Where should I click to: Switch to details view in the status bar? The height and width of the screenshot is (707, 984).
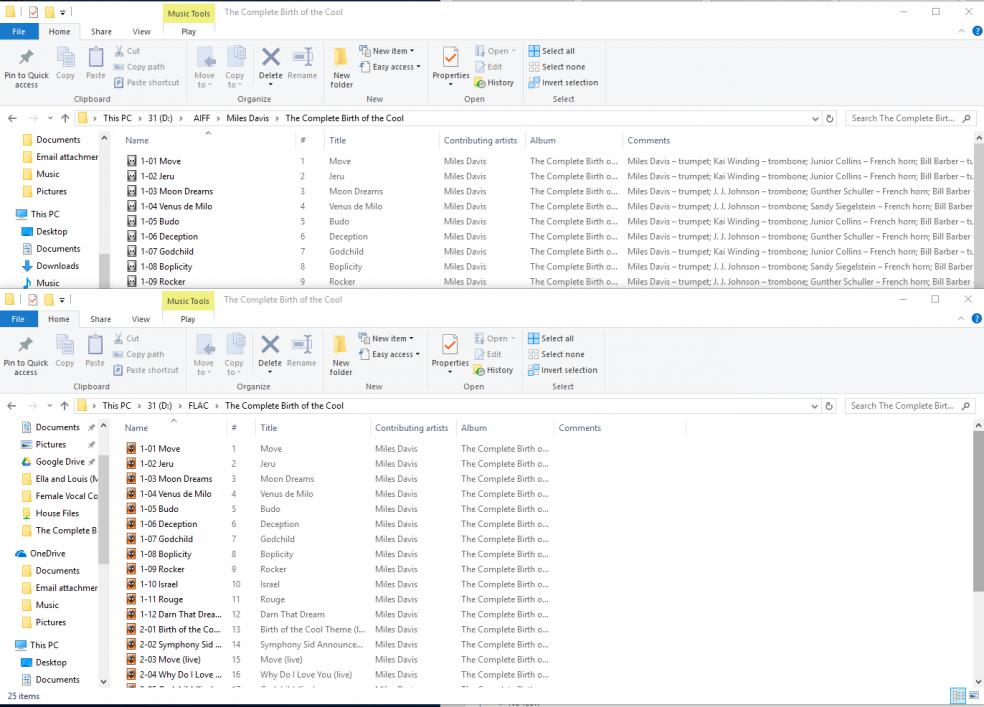coord(957,696)
